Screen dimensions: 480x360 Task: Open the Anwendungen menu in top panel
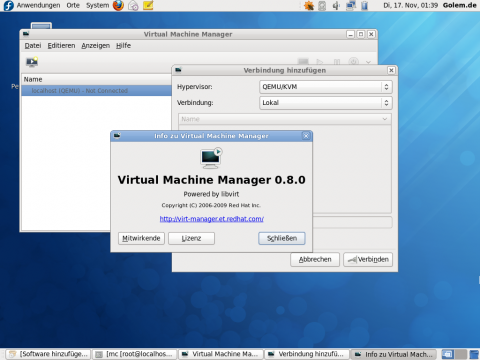(38, 5)
